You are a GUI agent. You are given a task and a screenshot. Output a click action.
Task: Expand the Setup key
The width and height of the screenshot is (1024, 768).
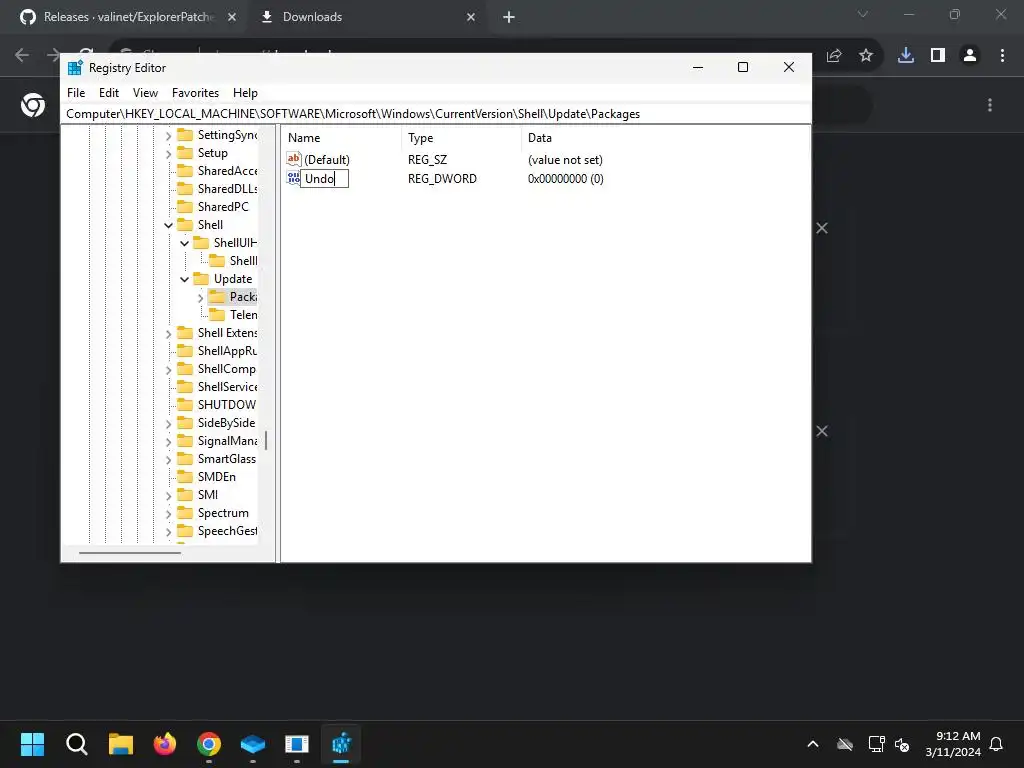coord(168,153)
